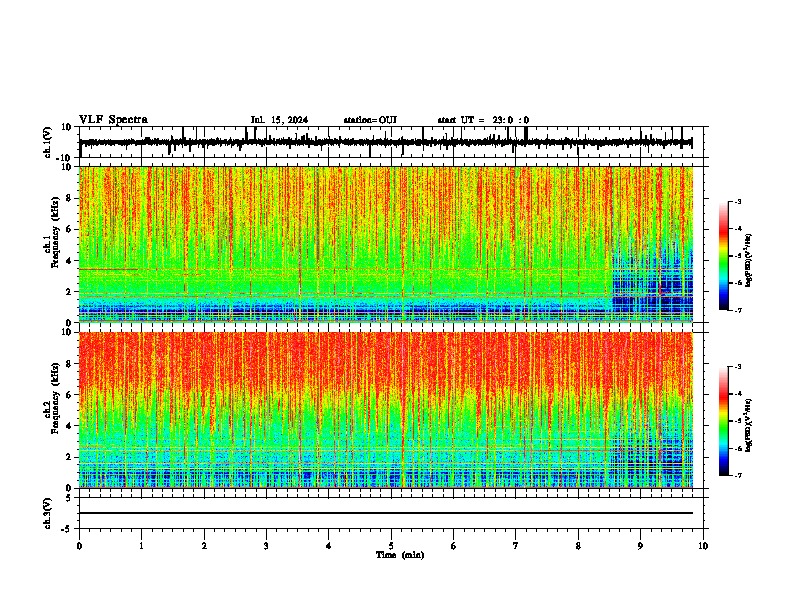Click the ch.2 "Frequency (kHz)" axis label
Viewport: 792px width, 612px height.
click(x=56, y=398)
